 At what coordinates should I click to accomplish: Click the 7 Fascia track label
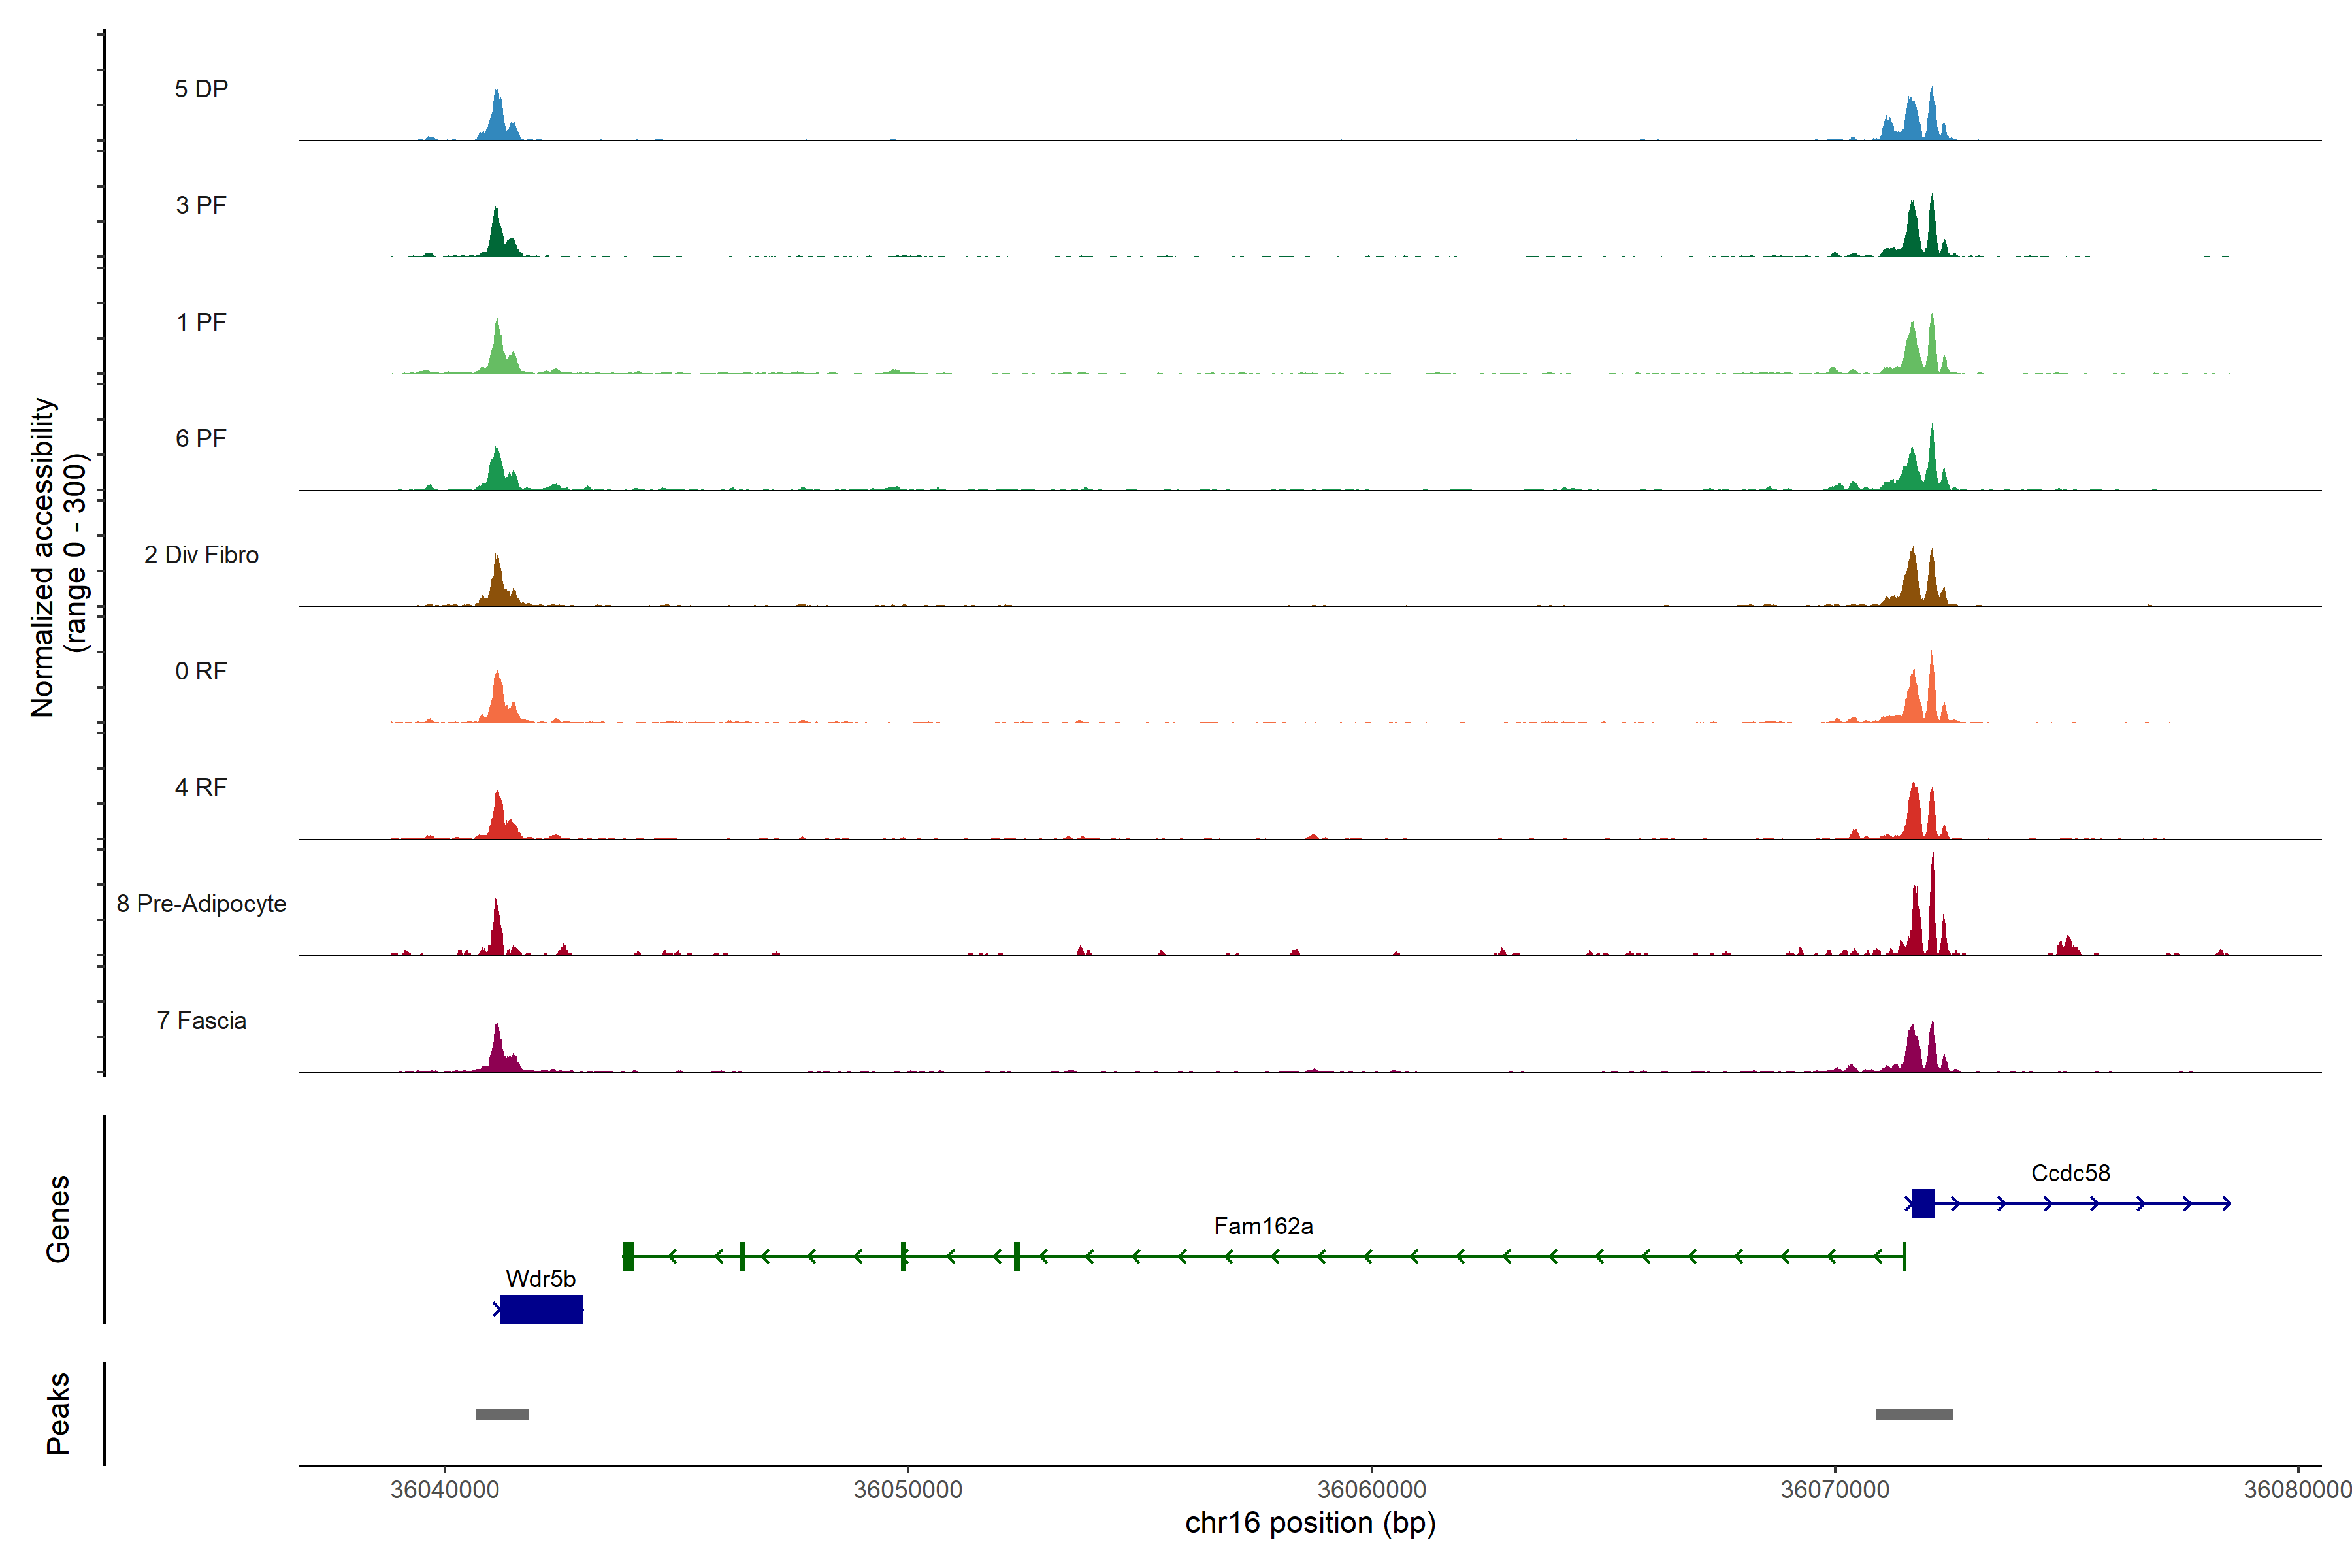coord(201,1021)
